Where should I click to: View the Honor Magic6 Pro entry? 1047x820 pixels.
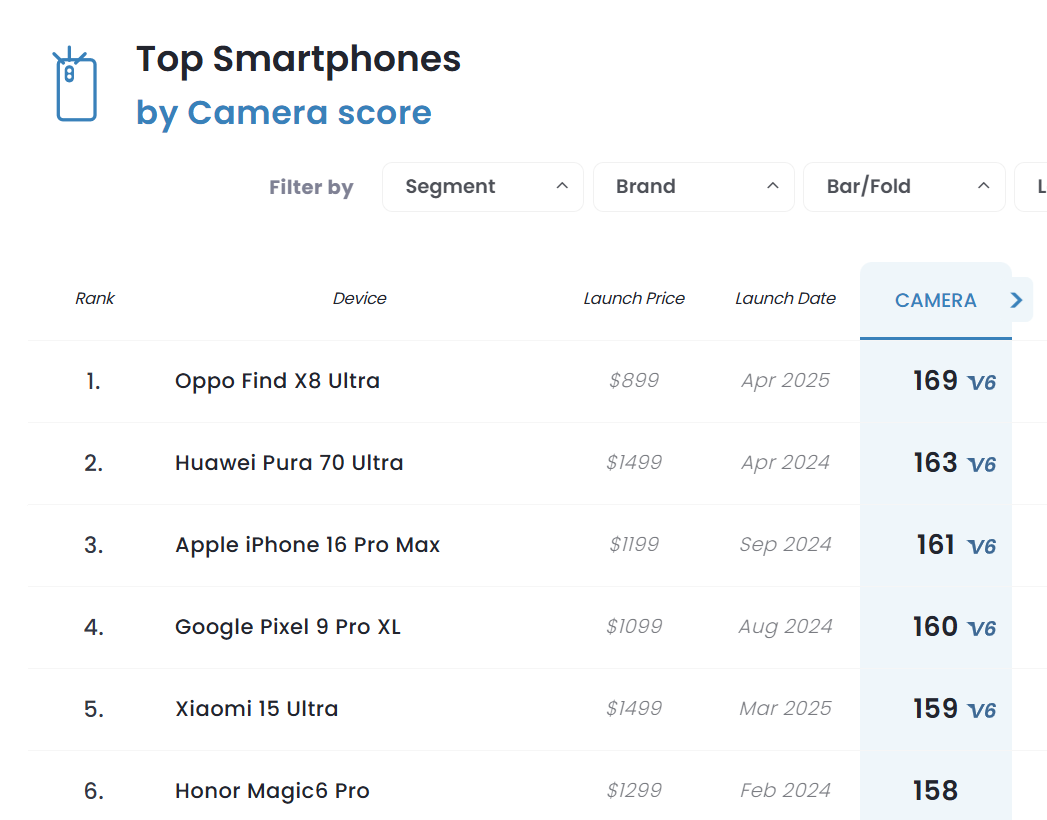(272, 791)
